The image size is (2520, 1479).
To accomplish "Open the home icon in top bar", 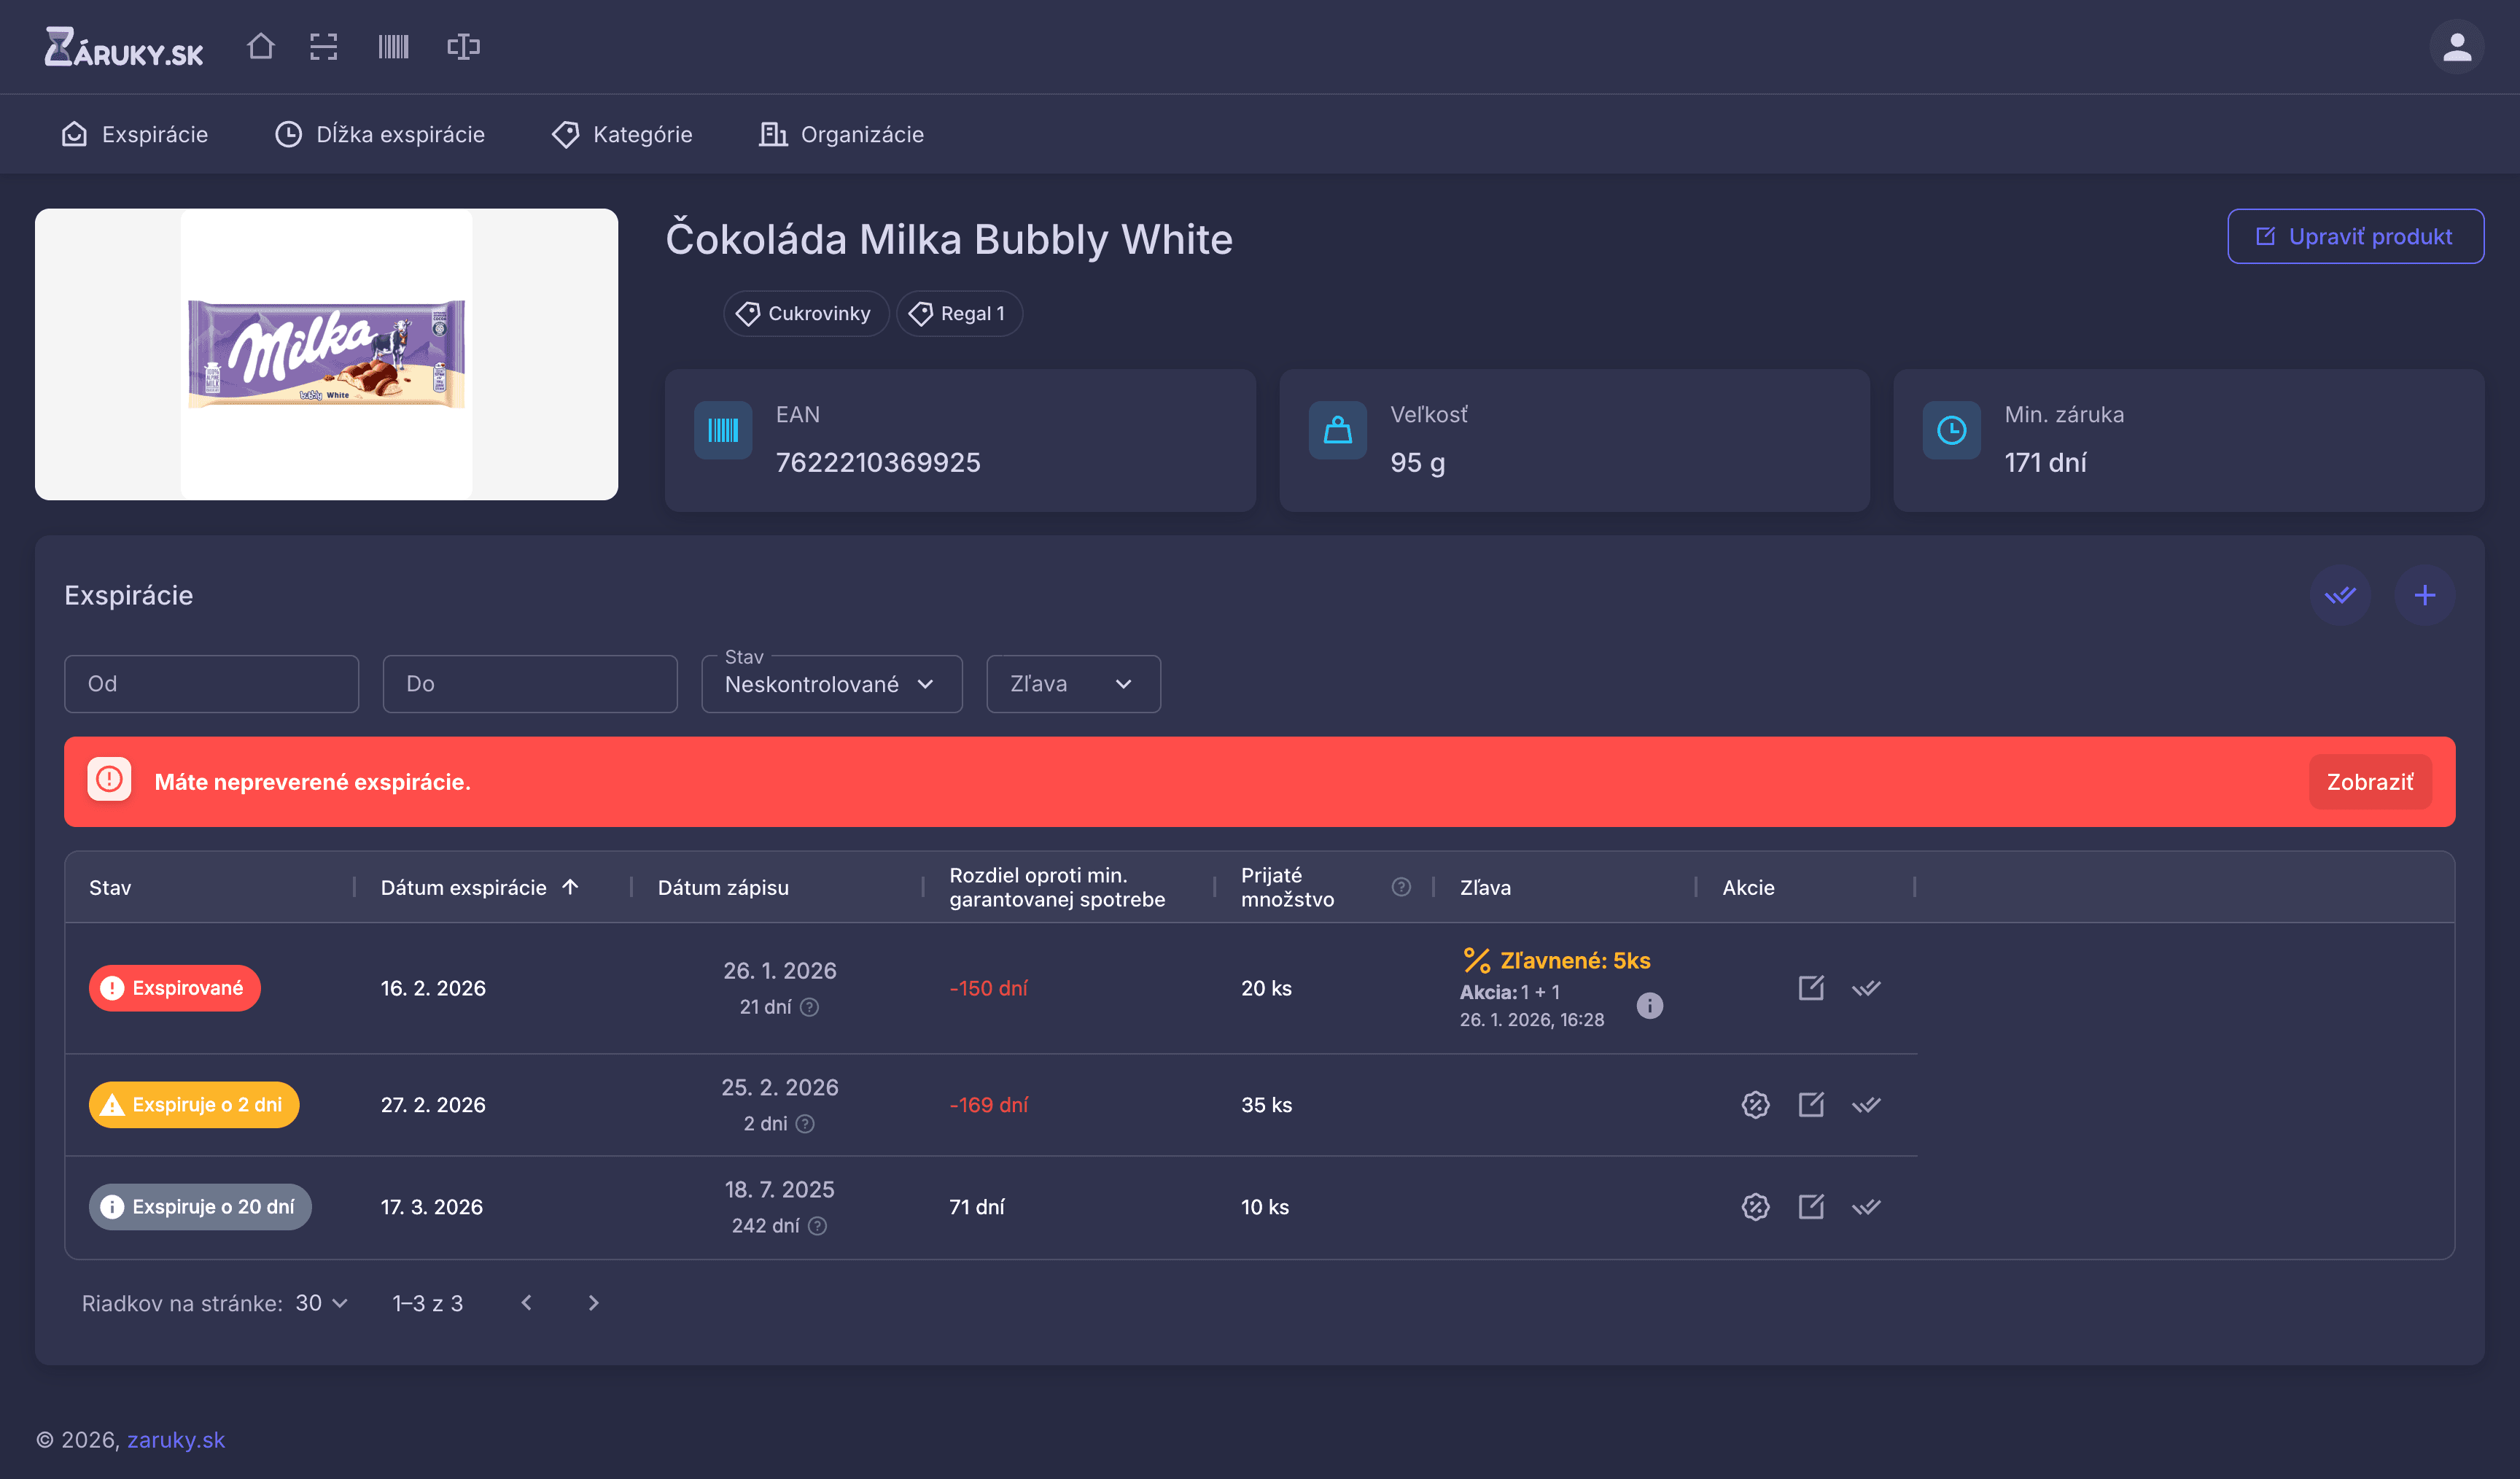I will click(261, 46).
